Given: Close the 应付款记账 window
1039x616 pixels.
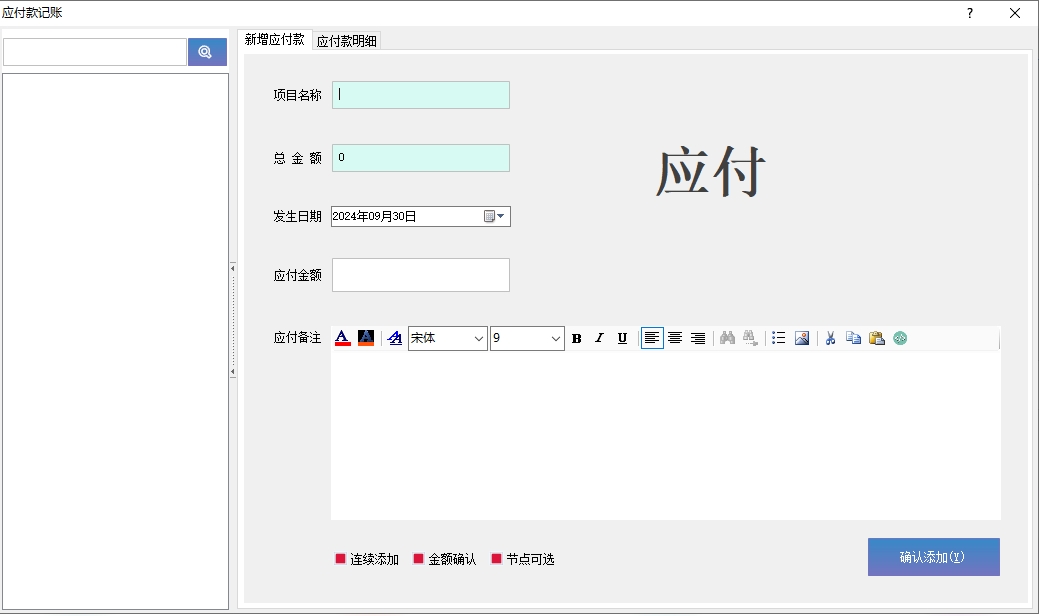Looking at the screenshot, I should tap(1014, 13).
